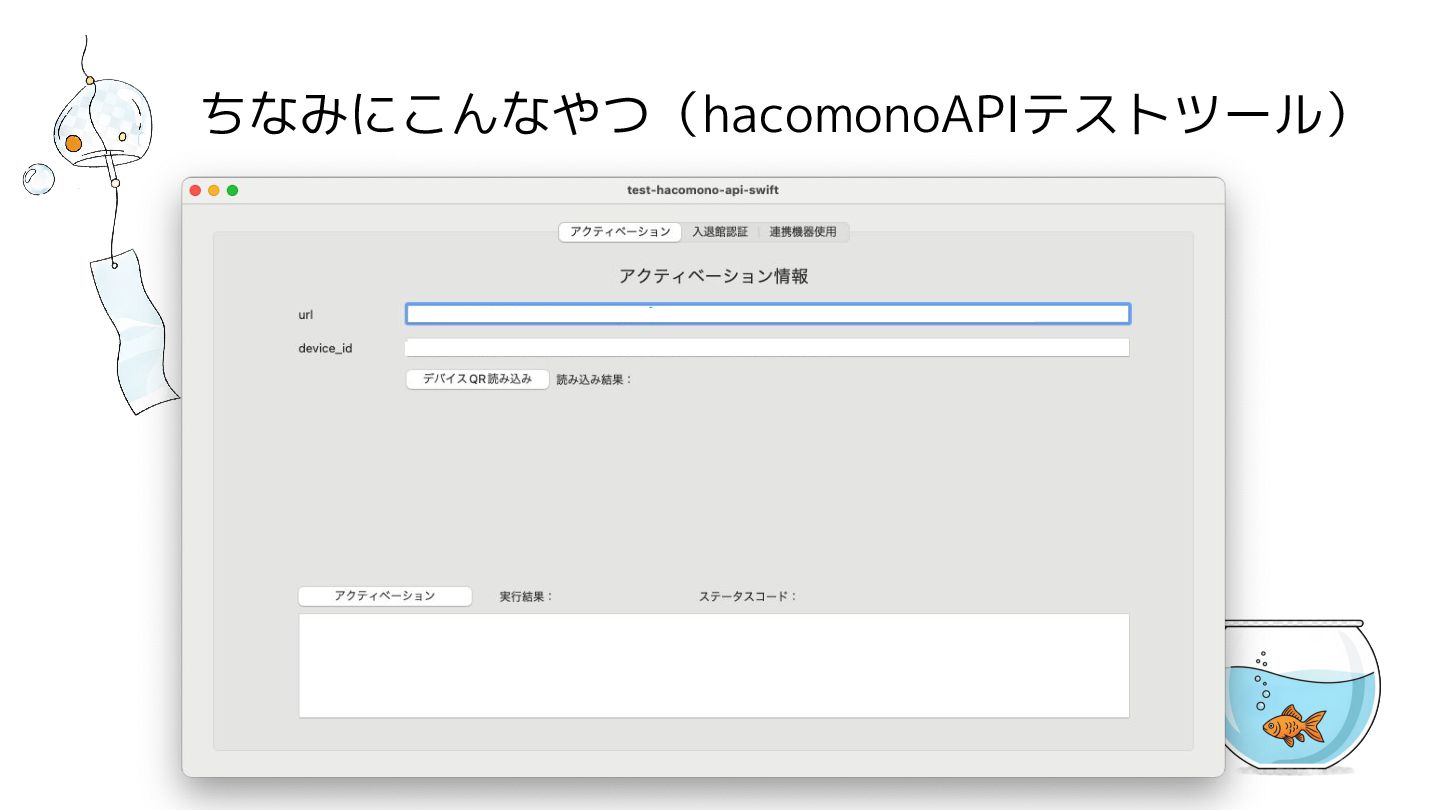Close the test-hacomono-api-swift window (red button)
Viewport: 1440px width, 810px height.
[196, 190]
